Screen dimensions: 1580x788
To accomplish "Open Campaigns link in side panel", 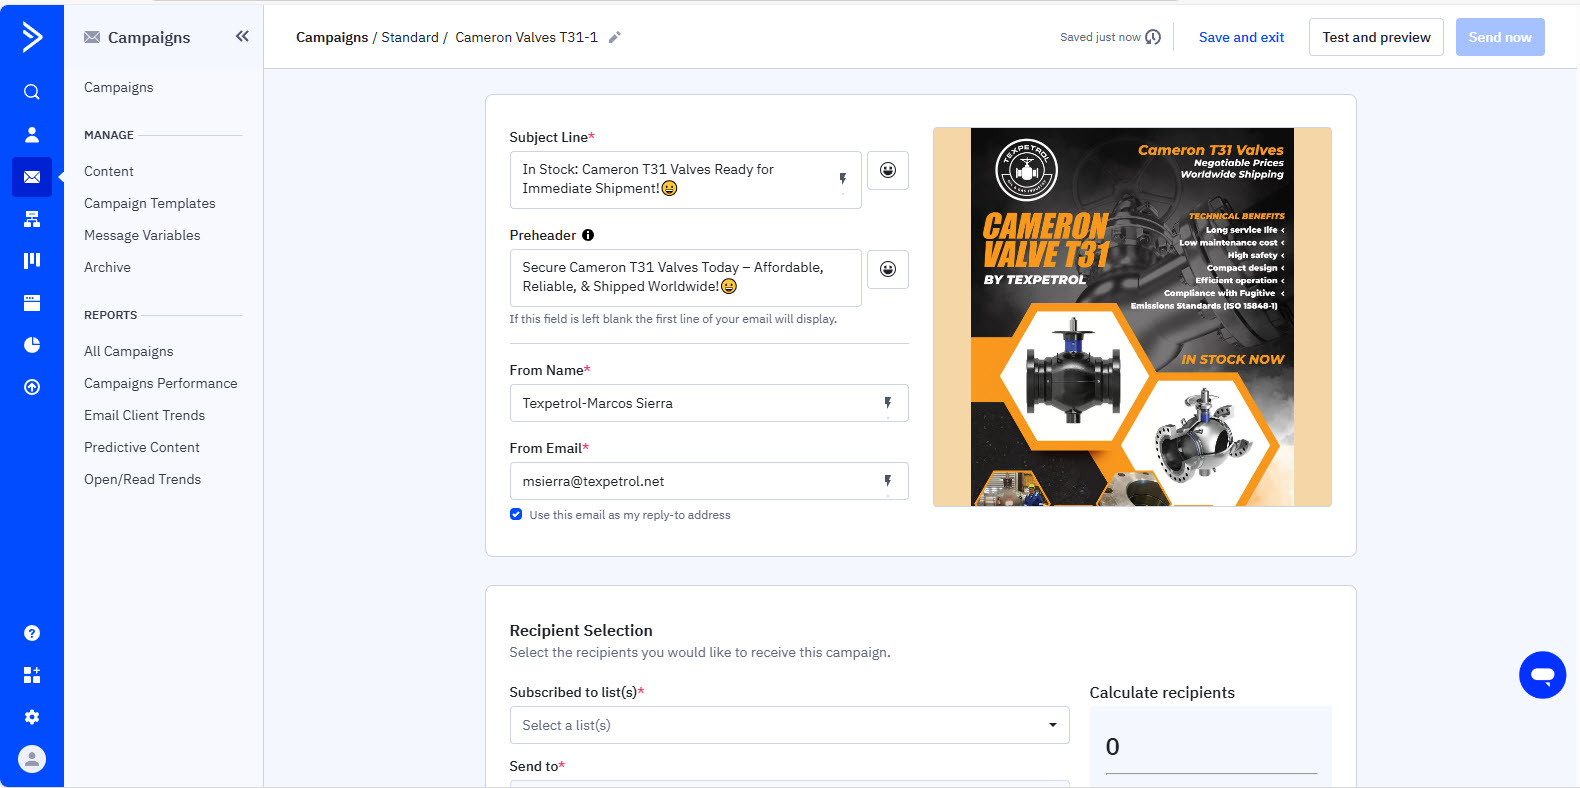I will 119,87.
